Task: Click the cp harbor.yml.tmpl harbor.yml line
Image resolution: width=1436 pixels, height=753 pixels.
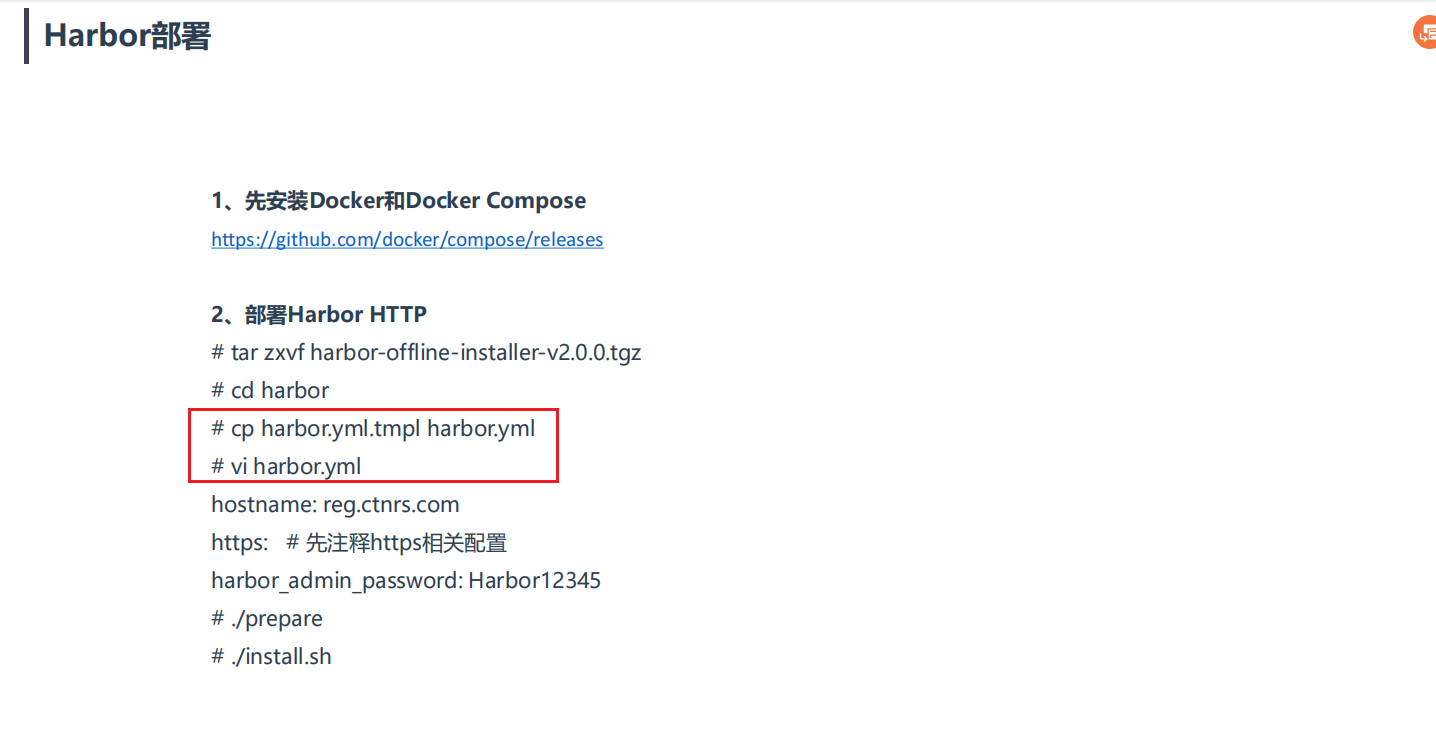Action: click(373, 429)
